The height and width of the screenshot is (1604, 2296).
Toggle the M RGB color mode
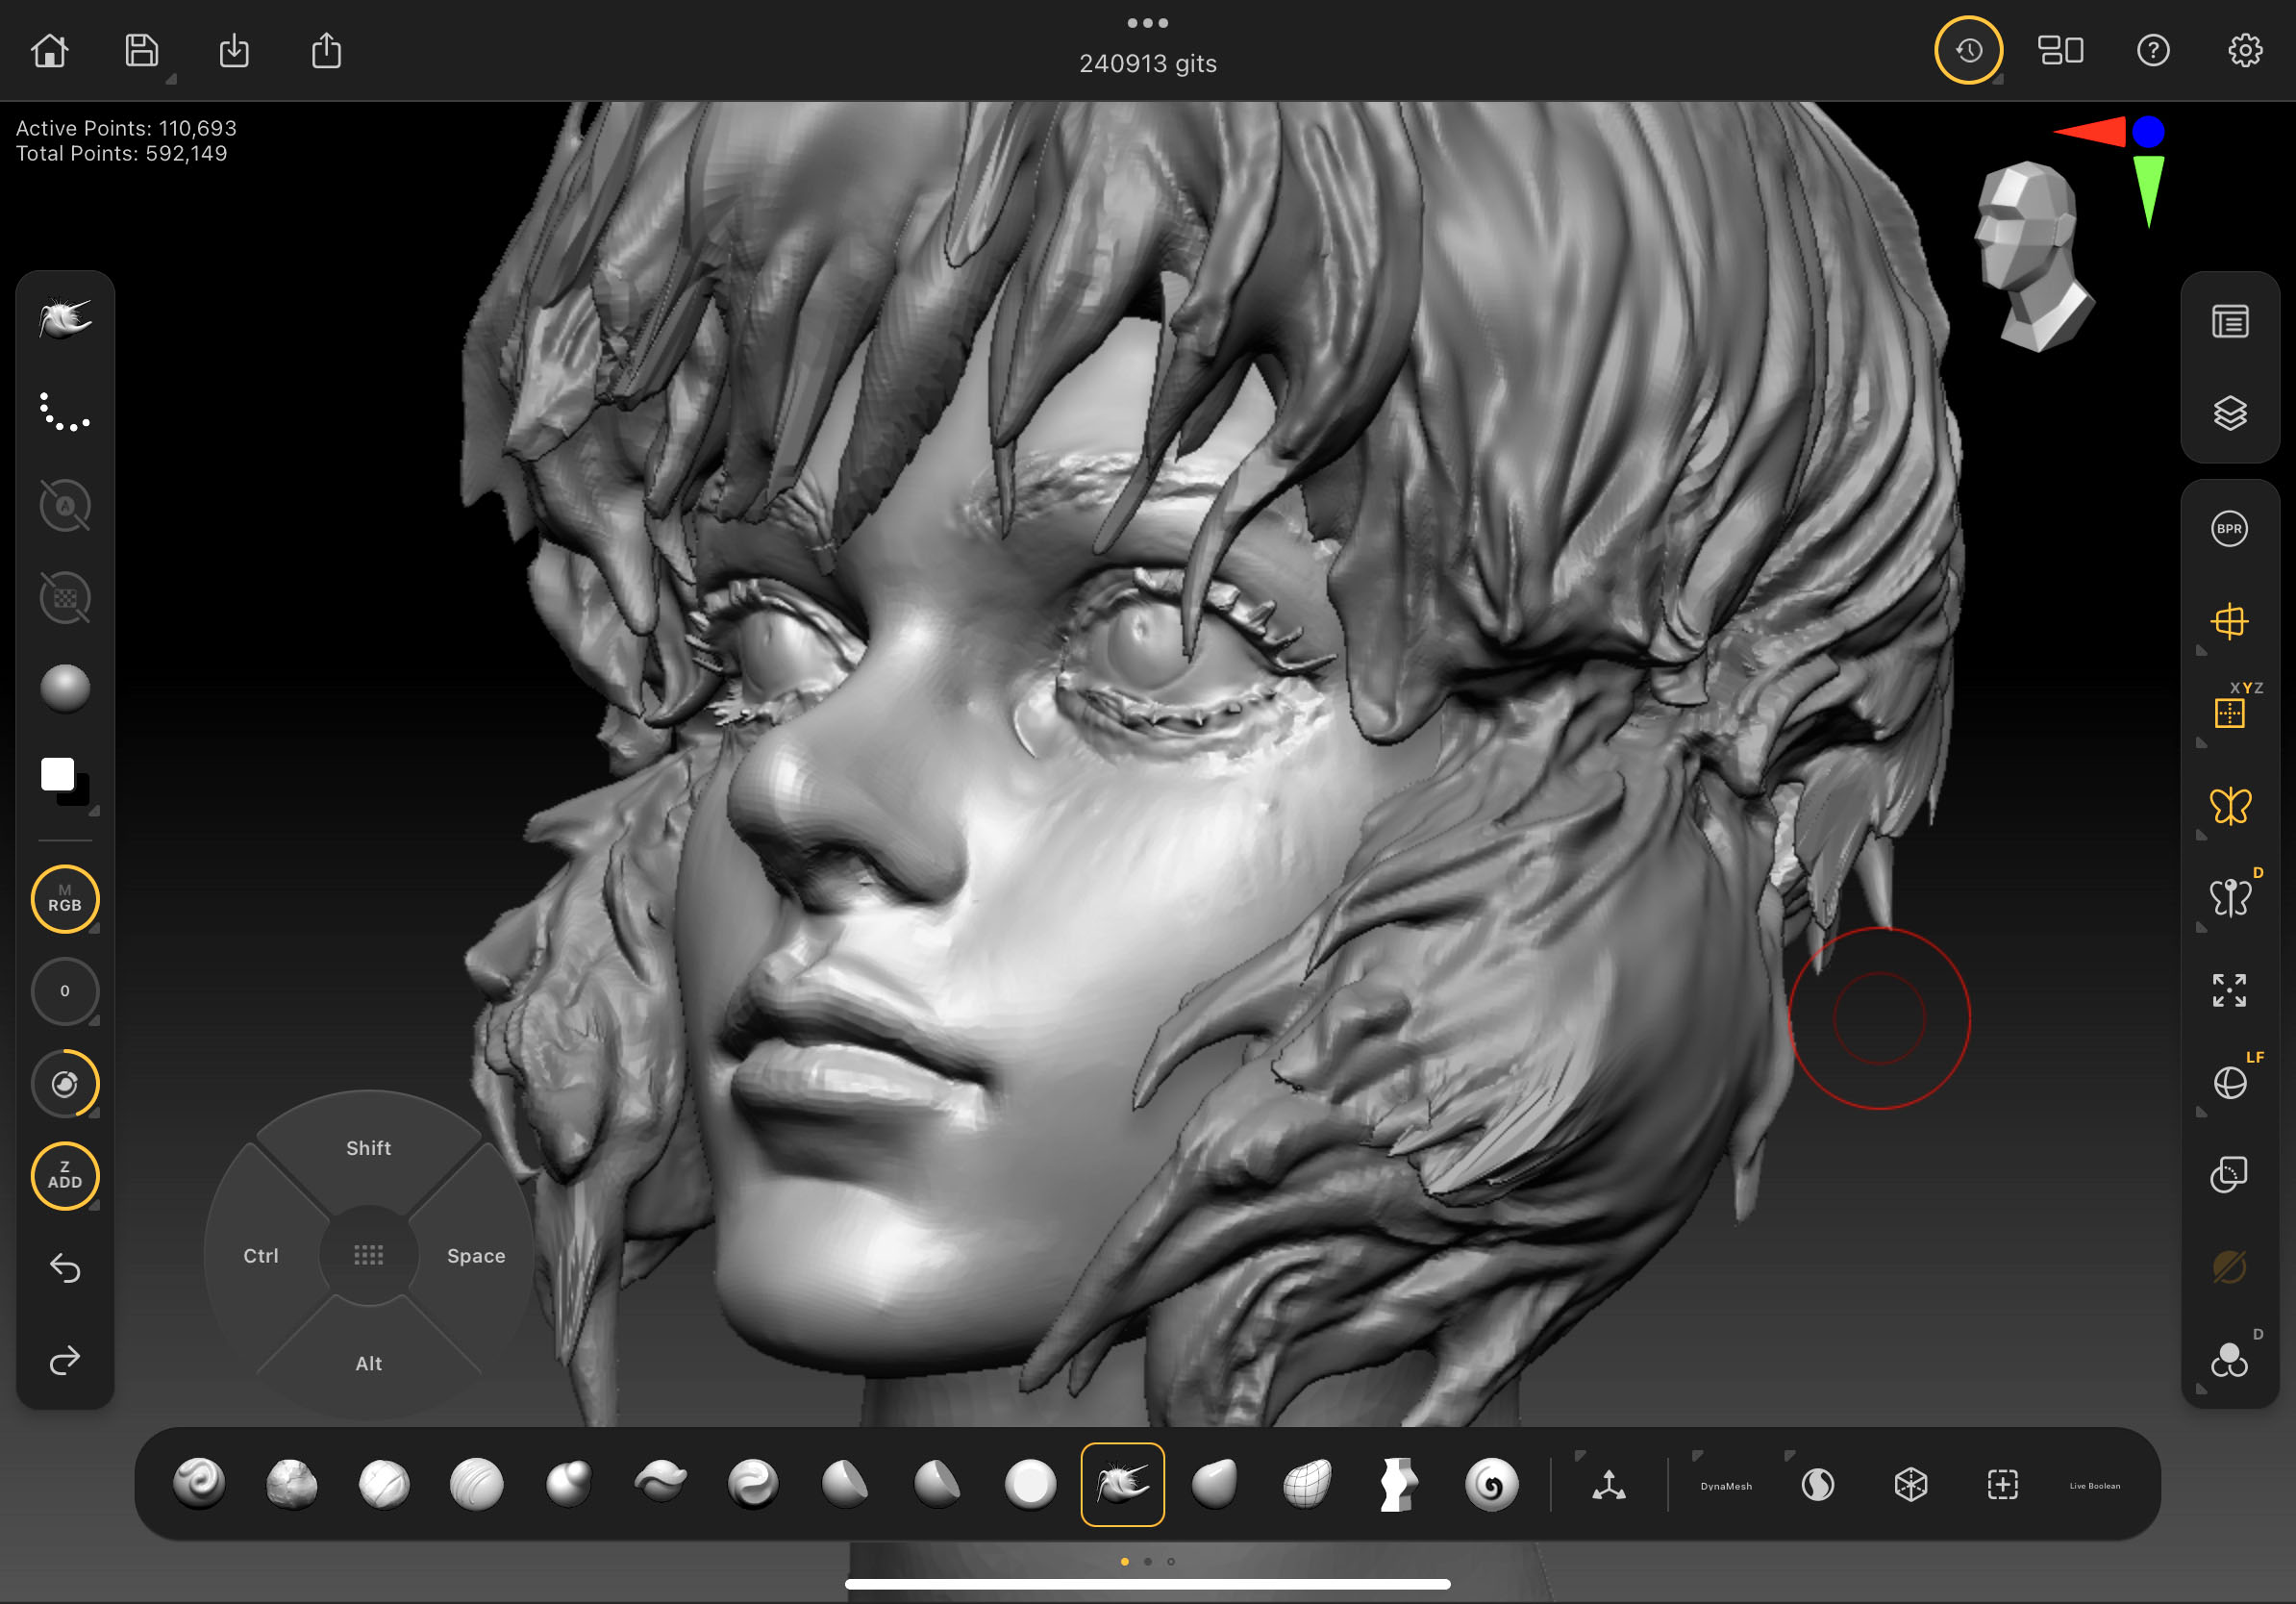(x=65, y=899)
